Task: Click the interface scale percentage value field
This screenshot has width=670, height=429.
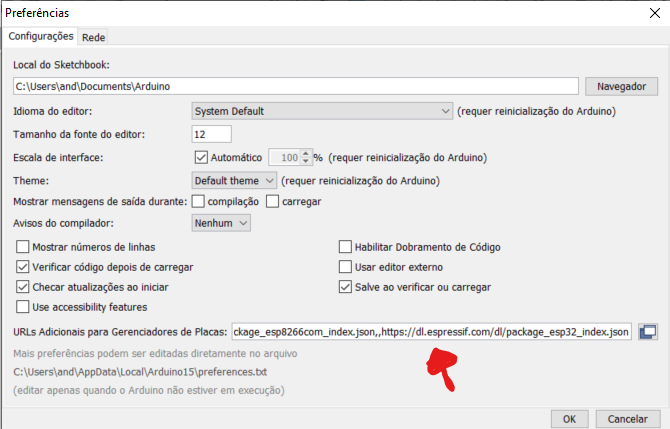Action: click(x=285, y=157)
